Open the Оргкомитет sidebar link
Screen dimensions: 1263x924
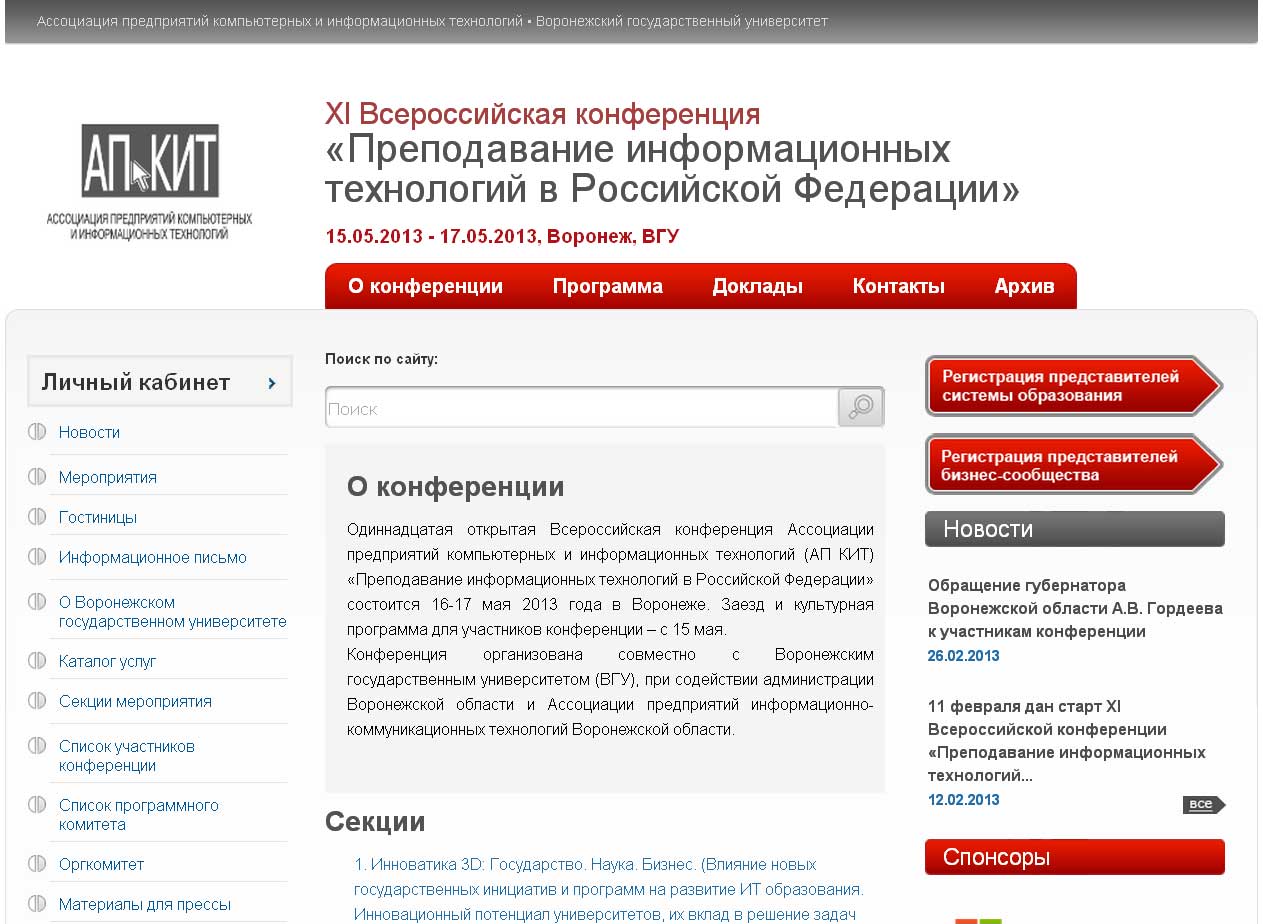click(101, 864)
